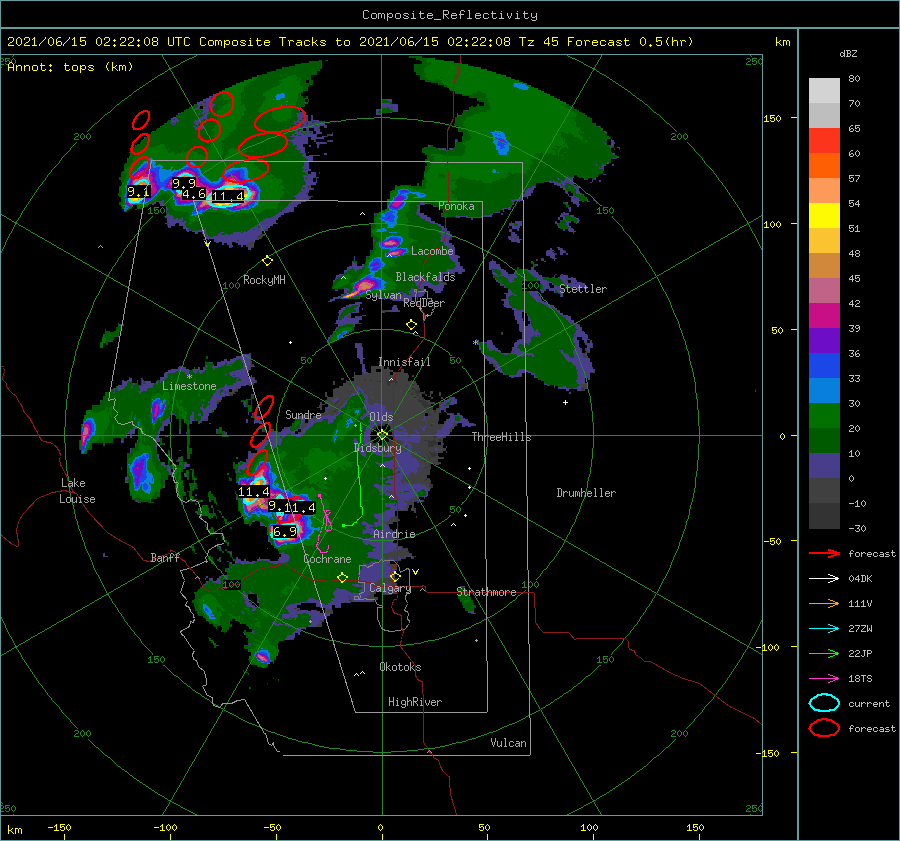This screenshot has width=900, height=841.
Task: Click the yellow 51 dBZ color swatch
Action: 824,215
